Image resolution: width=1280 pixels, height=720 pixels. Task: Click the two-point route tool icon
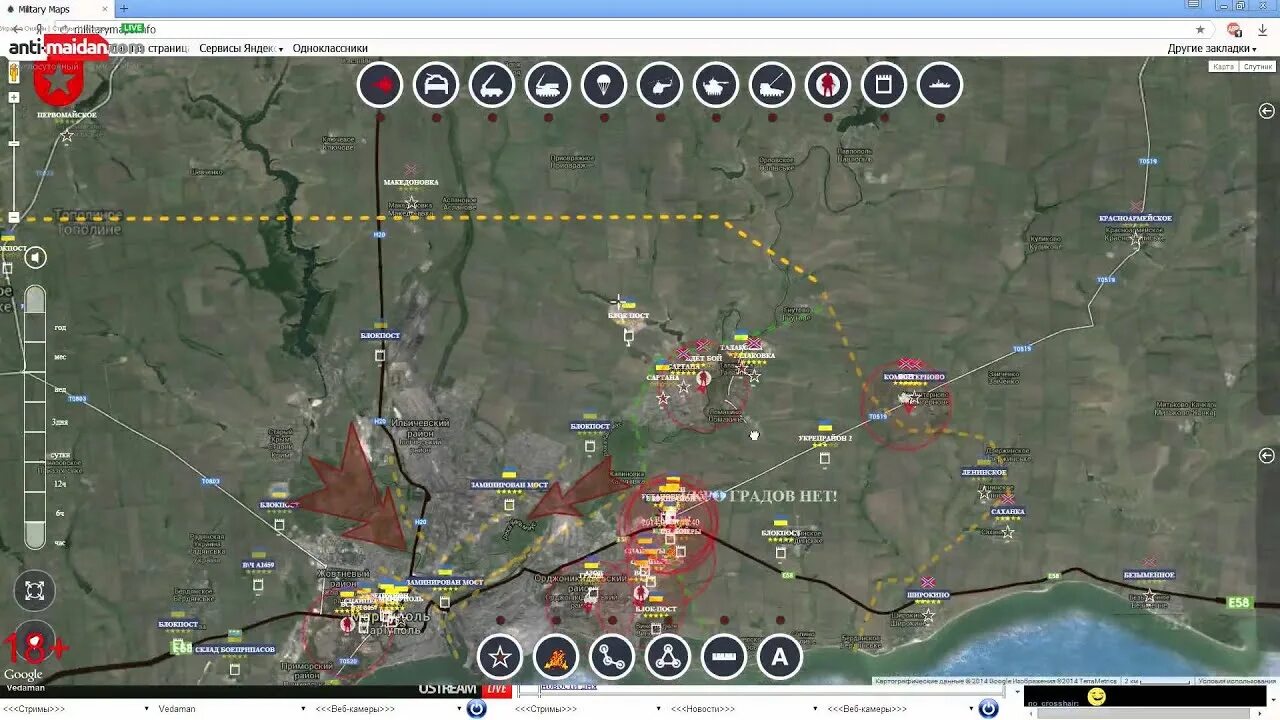(x=612, y=657)
